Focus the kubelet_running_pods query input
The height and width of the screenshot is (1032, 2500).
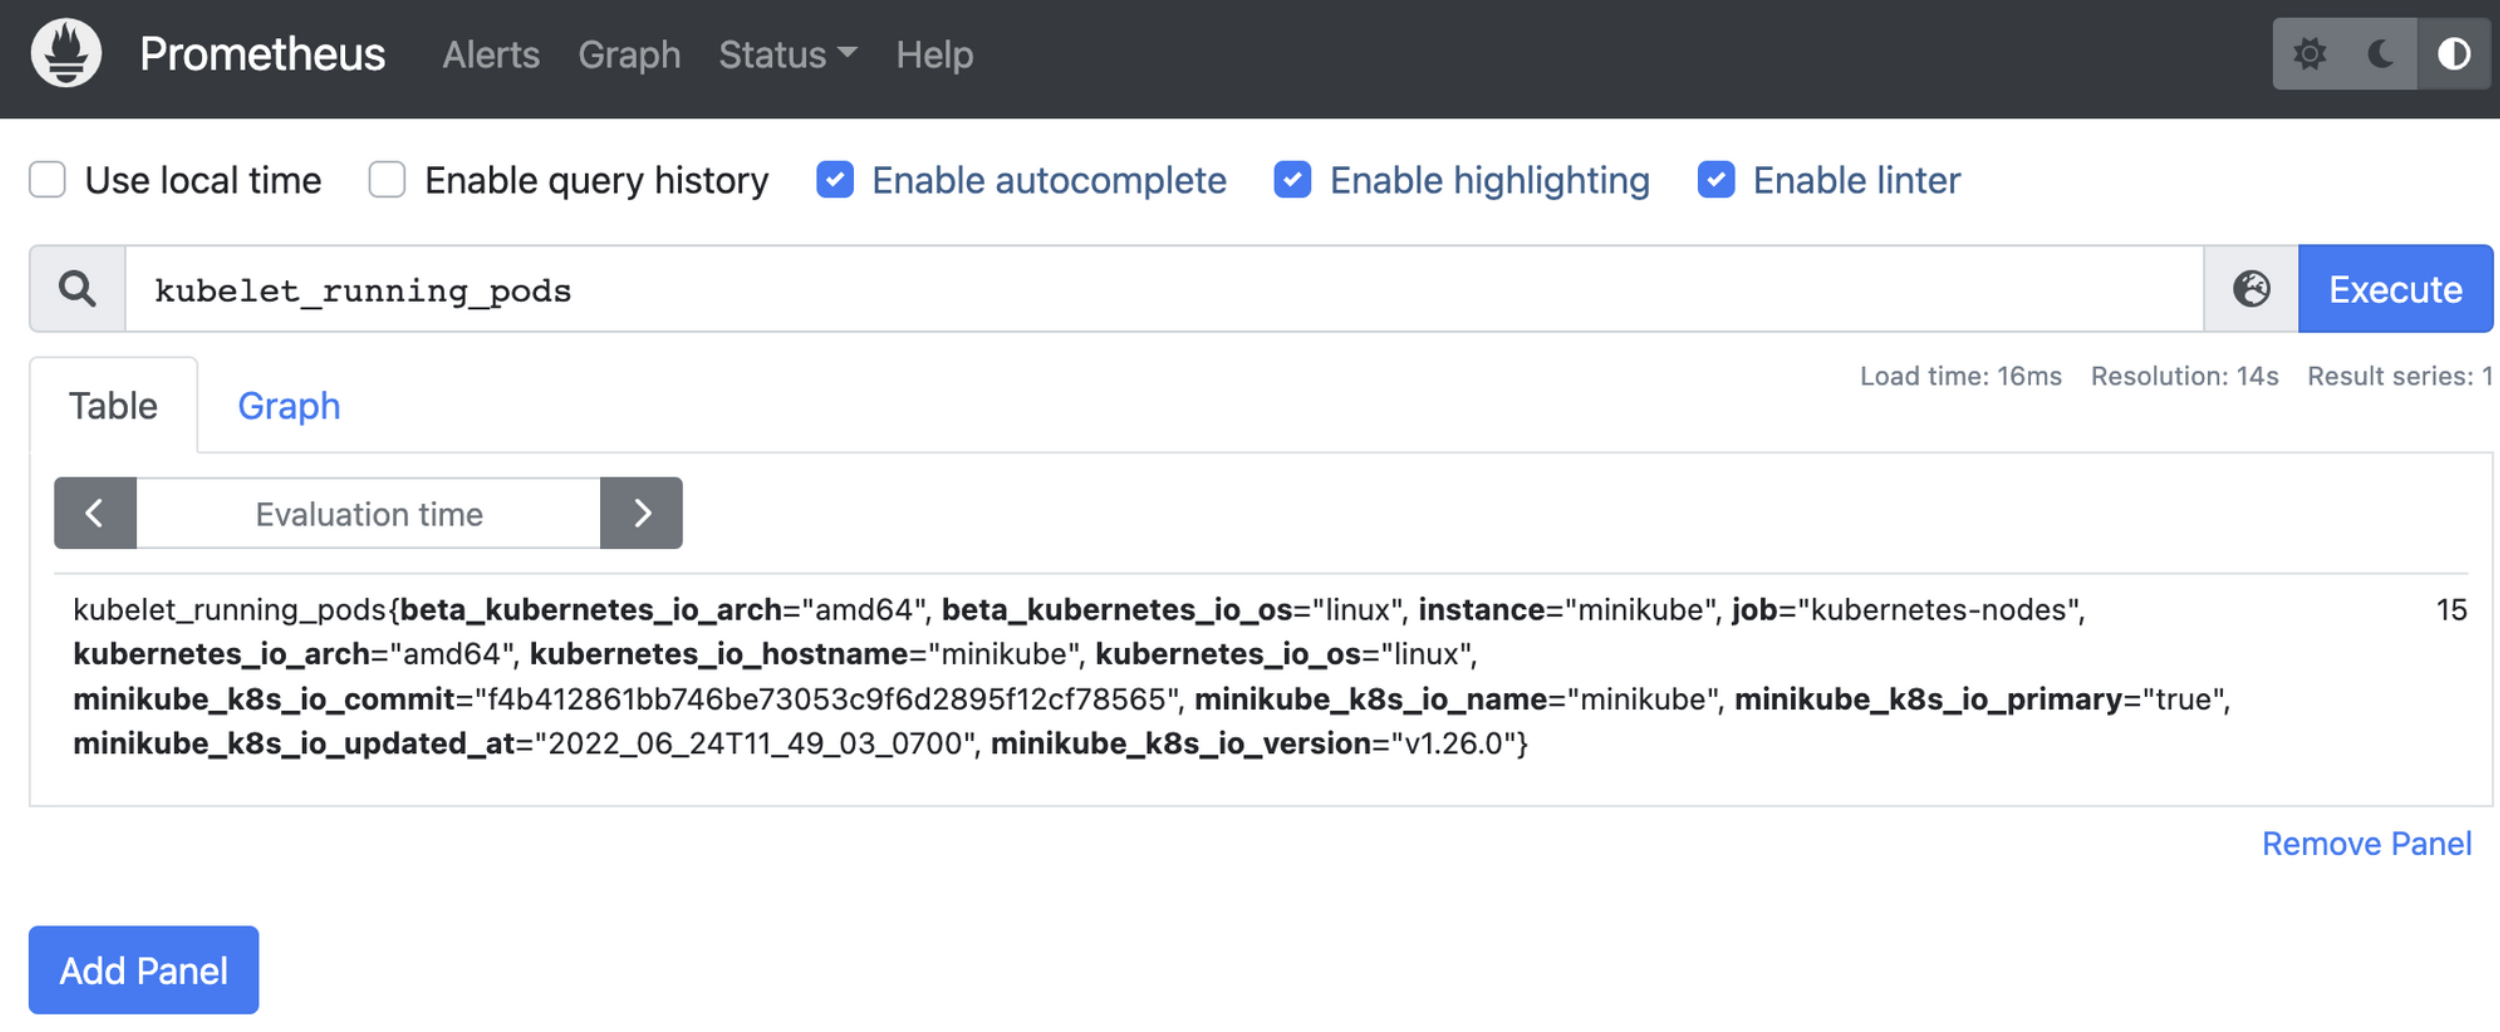(1164, 289)
